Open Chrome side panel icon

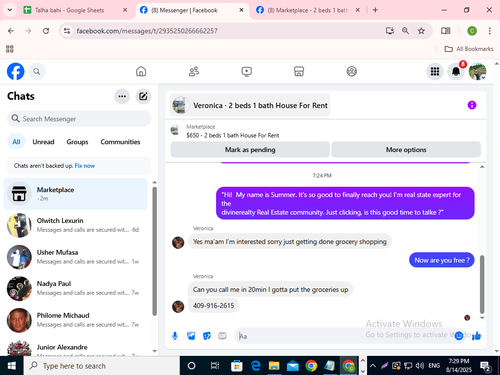click(x=445, y=31)
